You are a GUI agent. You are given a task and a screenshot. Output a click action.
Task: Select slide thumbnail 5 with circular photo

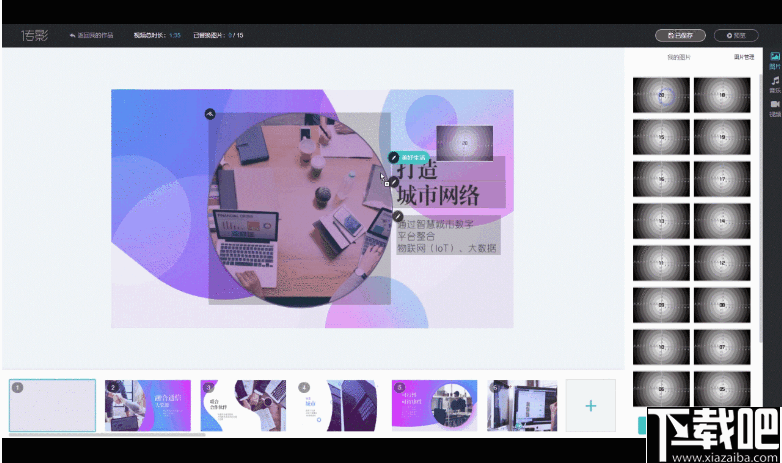tap(434, 406)
